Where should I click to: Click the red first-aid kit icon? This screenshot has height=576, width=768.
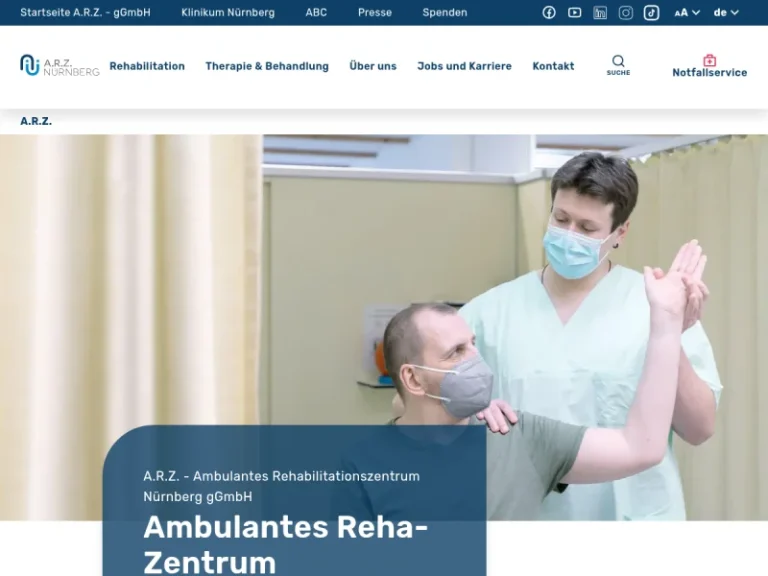709,60
